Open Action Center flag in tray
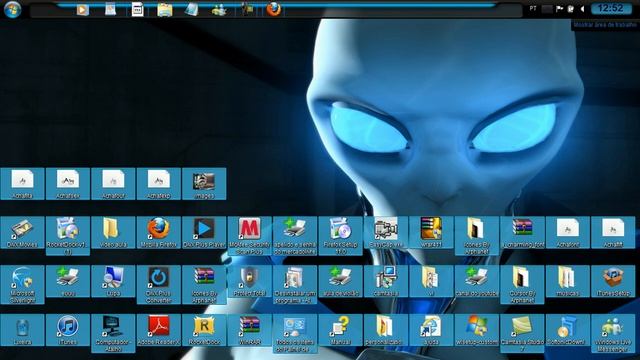 tap(559, 9)
